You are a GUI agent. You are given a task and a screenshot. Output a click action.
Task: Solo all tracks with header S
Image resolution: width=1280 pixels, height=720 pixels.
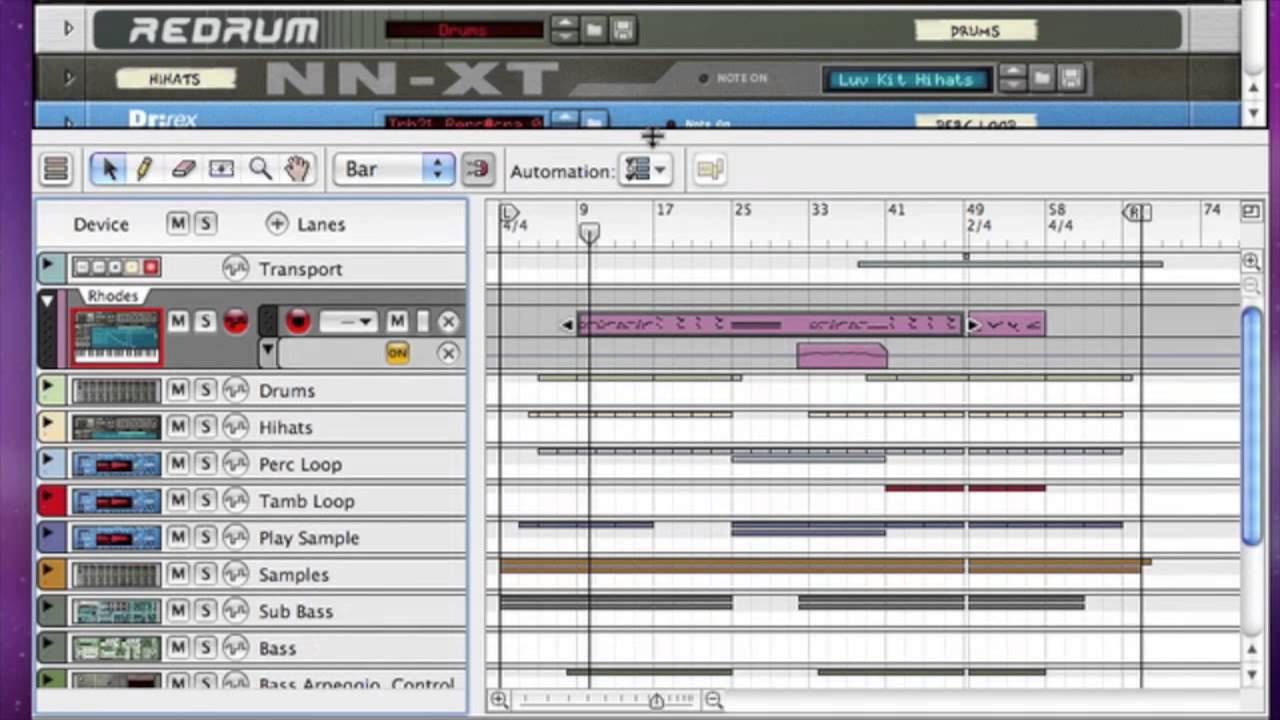click(205, 223)
